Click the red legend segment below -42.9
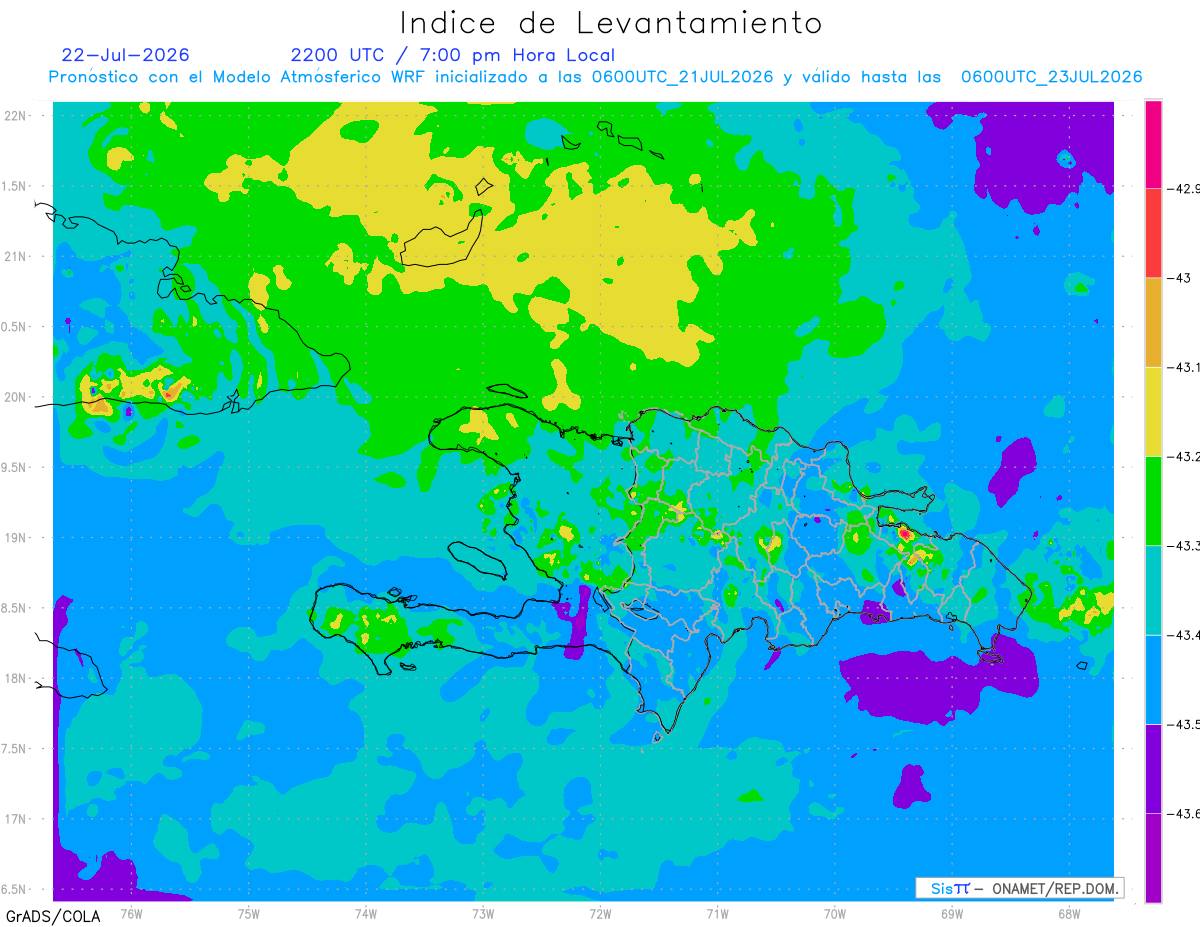Image resolution: width=1200 pixels, height=927 pixels. [x=1153, y=233]
